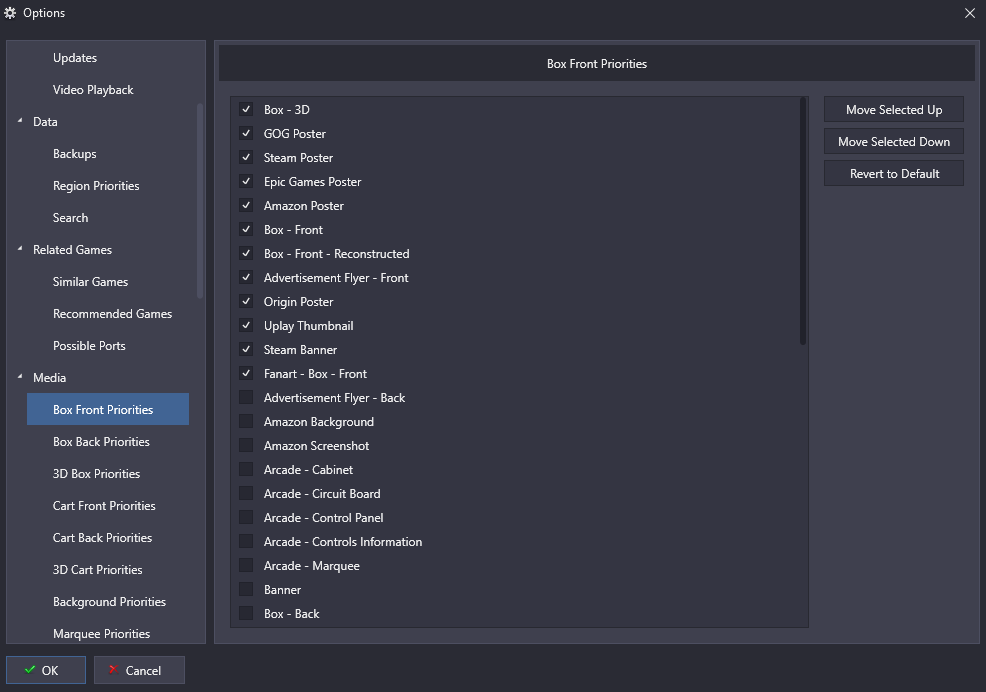Uncheck Advertisement Flyer - Front checkbox
The height and width of the screenshot is (692, 986).
tap(246, 277)
